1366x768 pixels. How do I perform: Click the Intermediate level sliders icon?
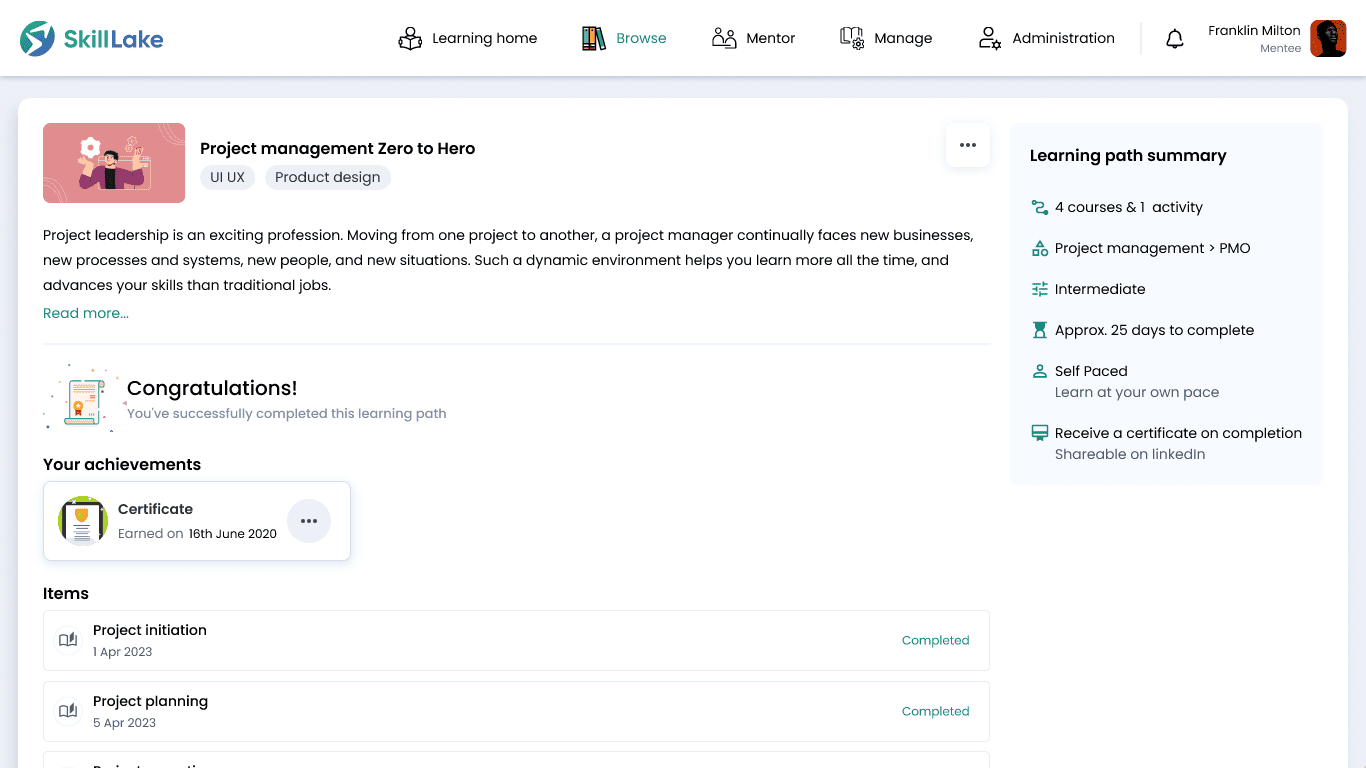click(x=1040, y=289)
